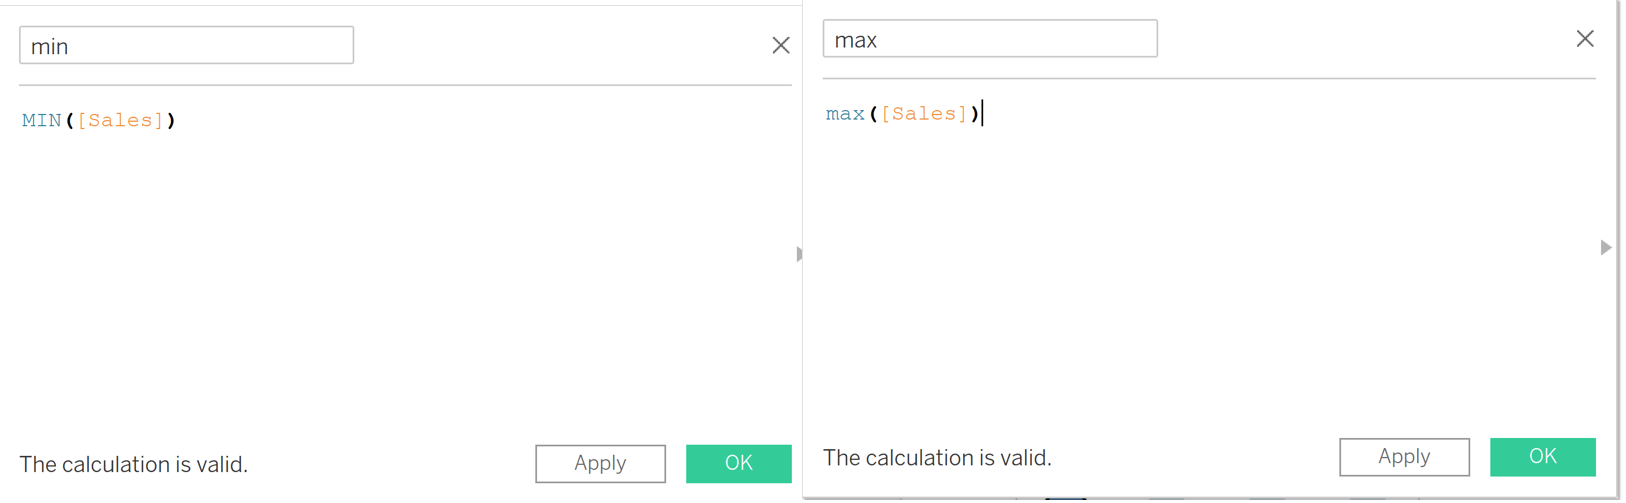Close the max calculation dialog
Image resolution: width=1626 pixels, height=503 pixels.
(x=1585, y=39)
